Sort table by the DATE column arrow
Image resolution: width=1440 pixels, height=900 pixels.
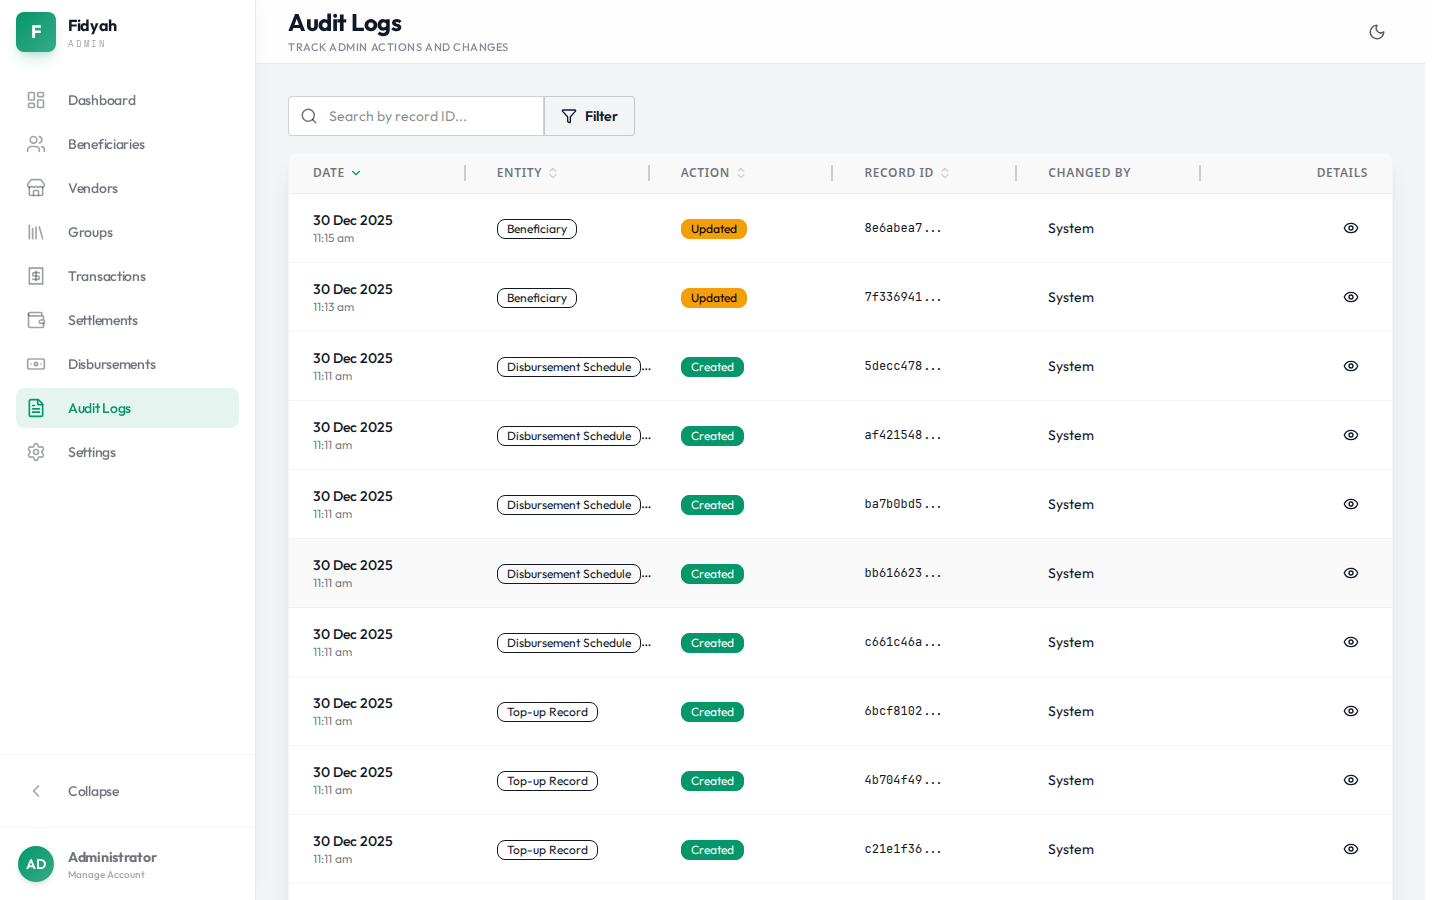pyautogui.click(x=357, y=172)
